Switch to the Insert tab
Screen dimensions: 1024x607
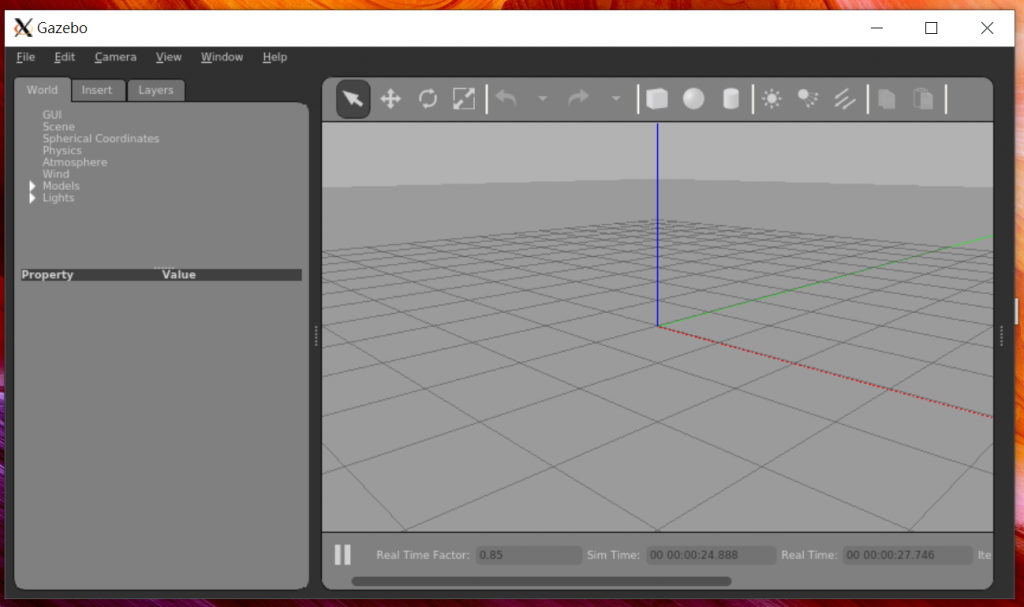(97, 90)
